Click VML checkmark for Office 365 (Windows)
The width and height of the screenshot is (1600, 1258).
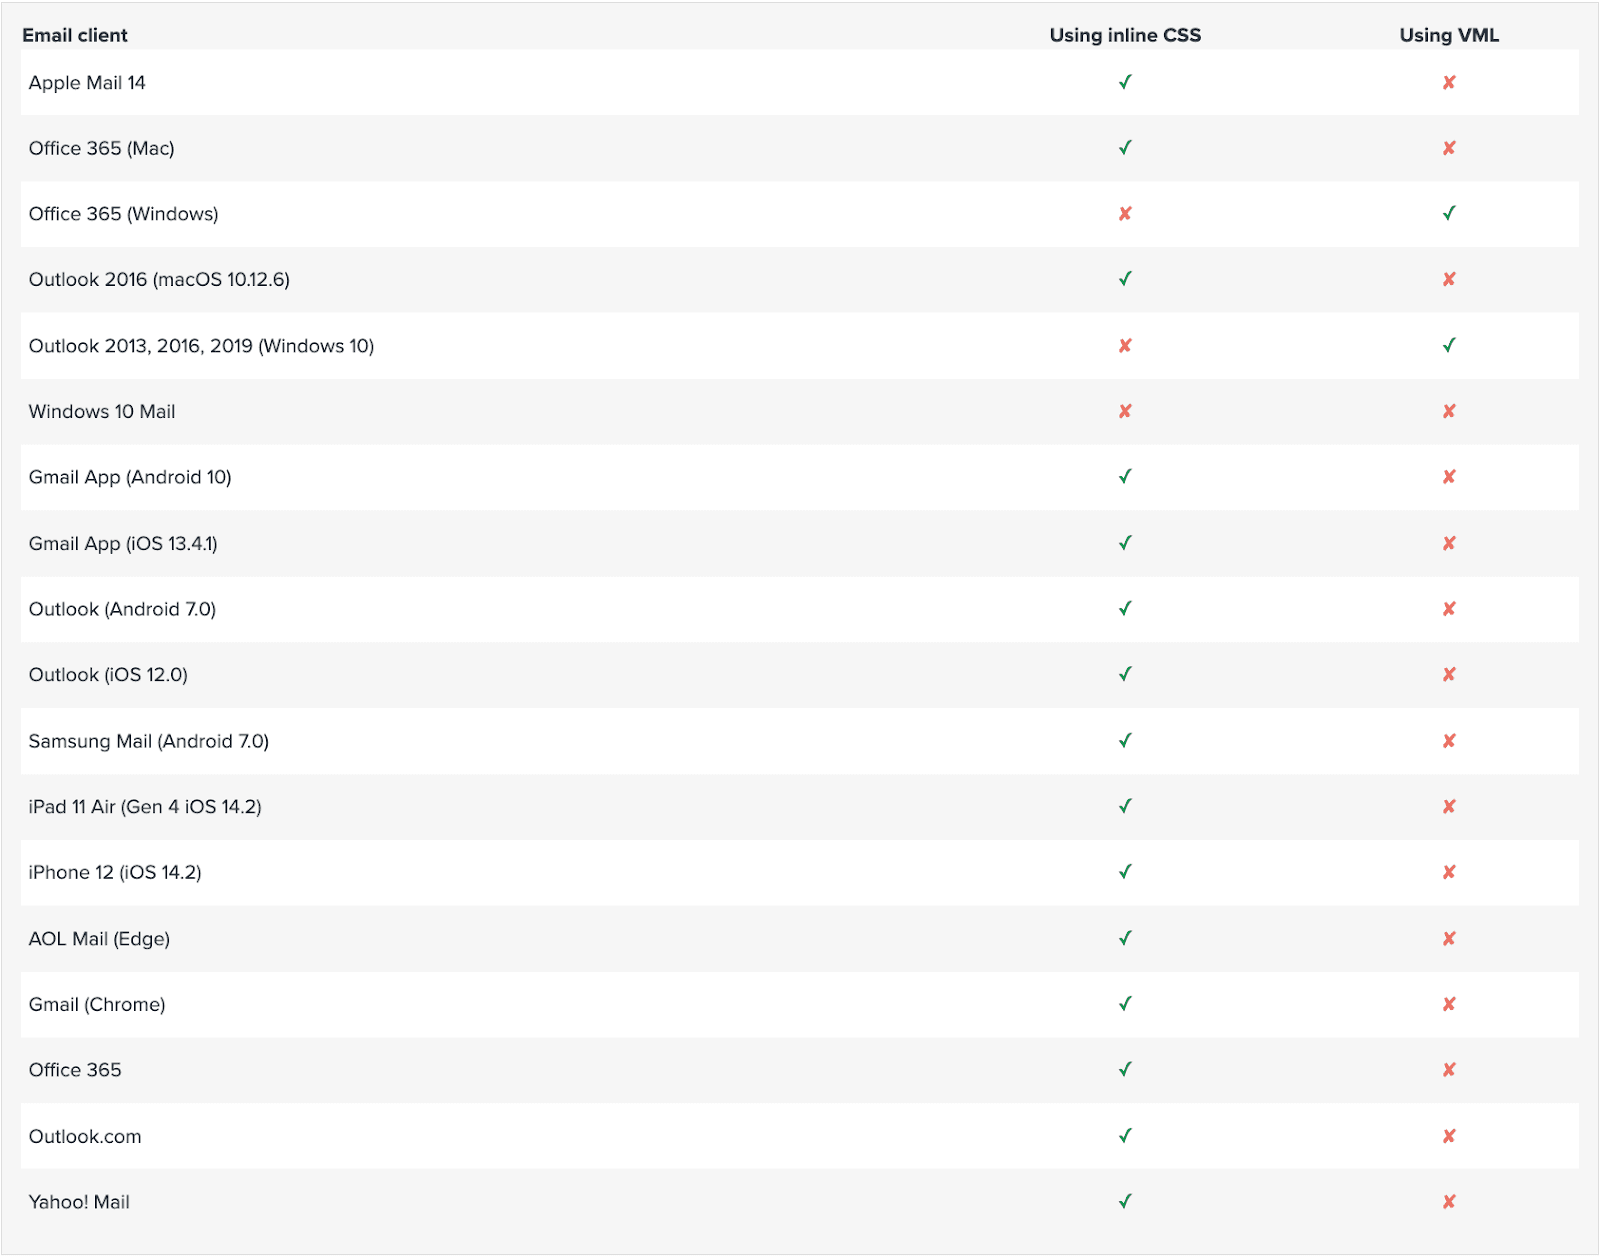(1449, 213)
